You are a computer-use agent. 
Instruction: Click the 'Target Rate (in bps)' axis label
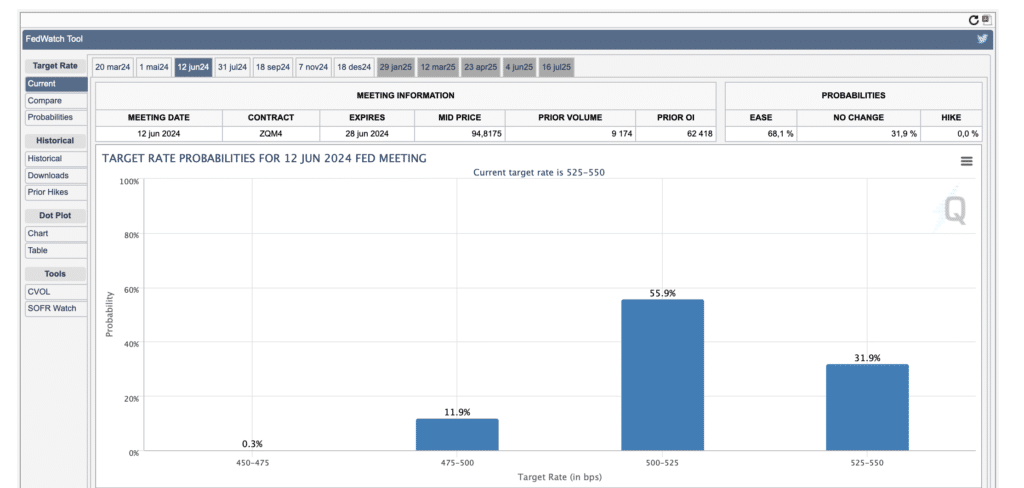559,477
